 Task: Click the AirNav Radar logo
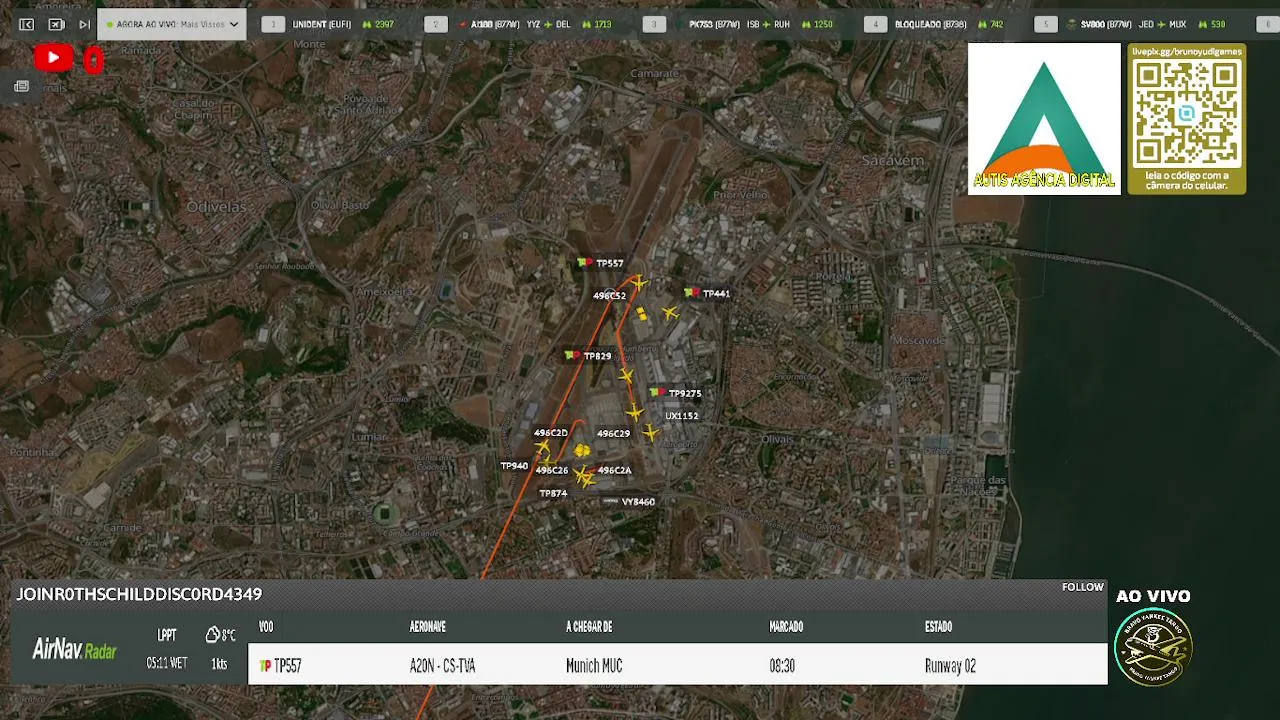(x=74, y=650)
